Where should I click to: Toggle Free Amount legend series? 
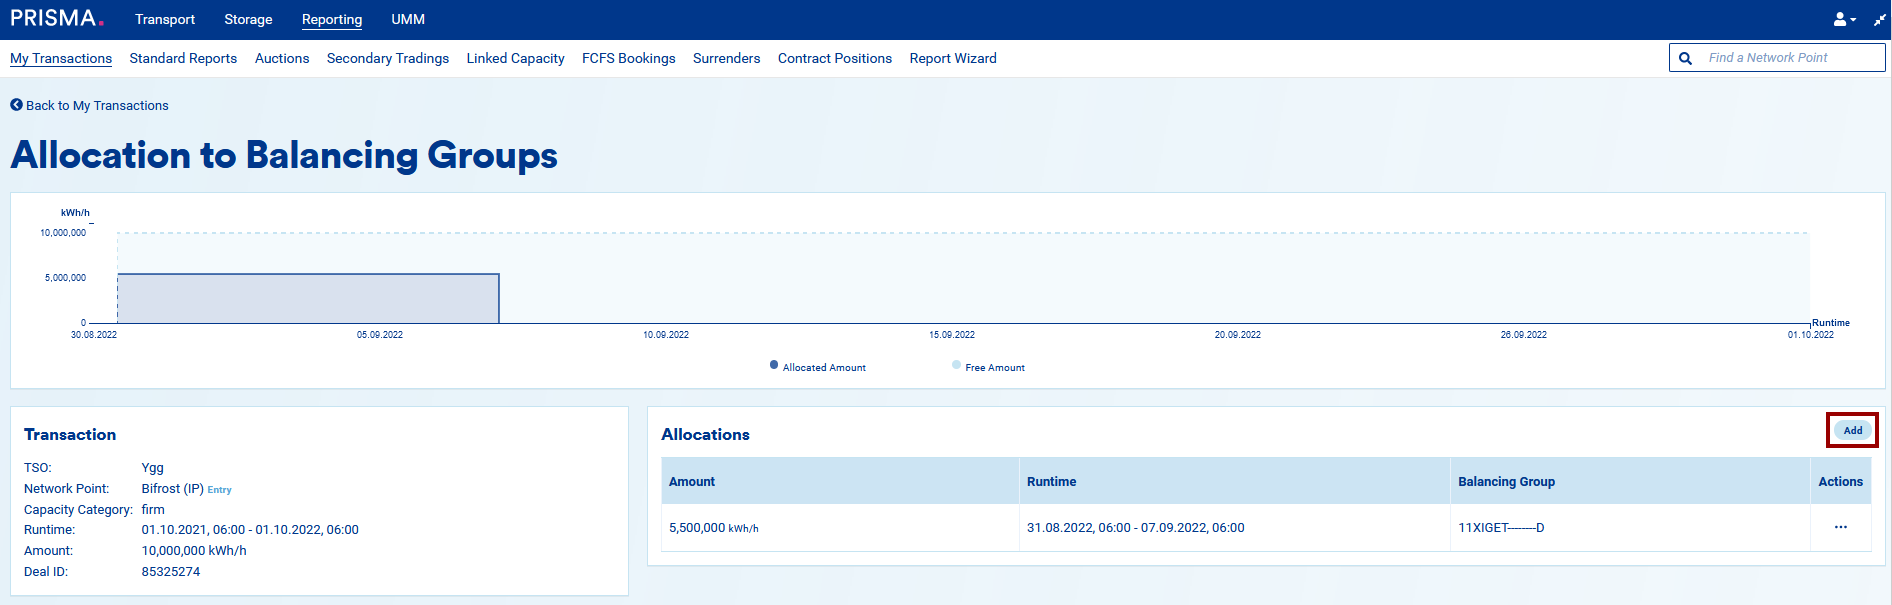988,367
